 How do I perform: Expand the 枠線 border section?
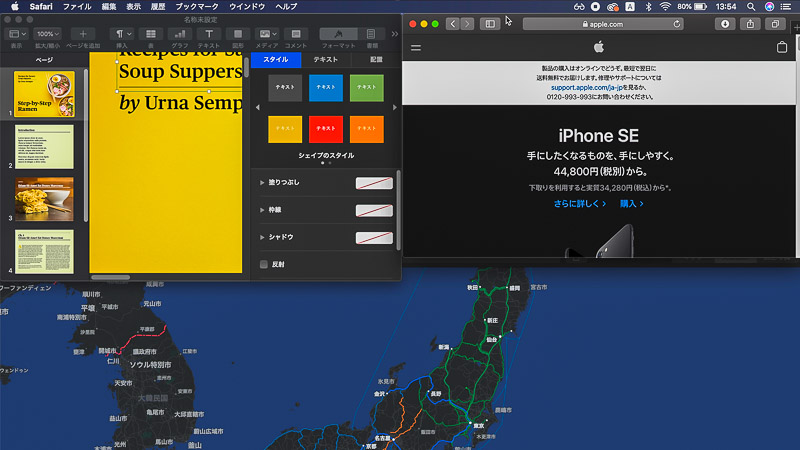[262, 210]
